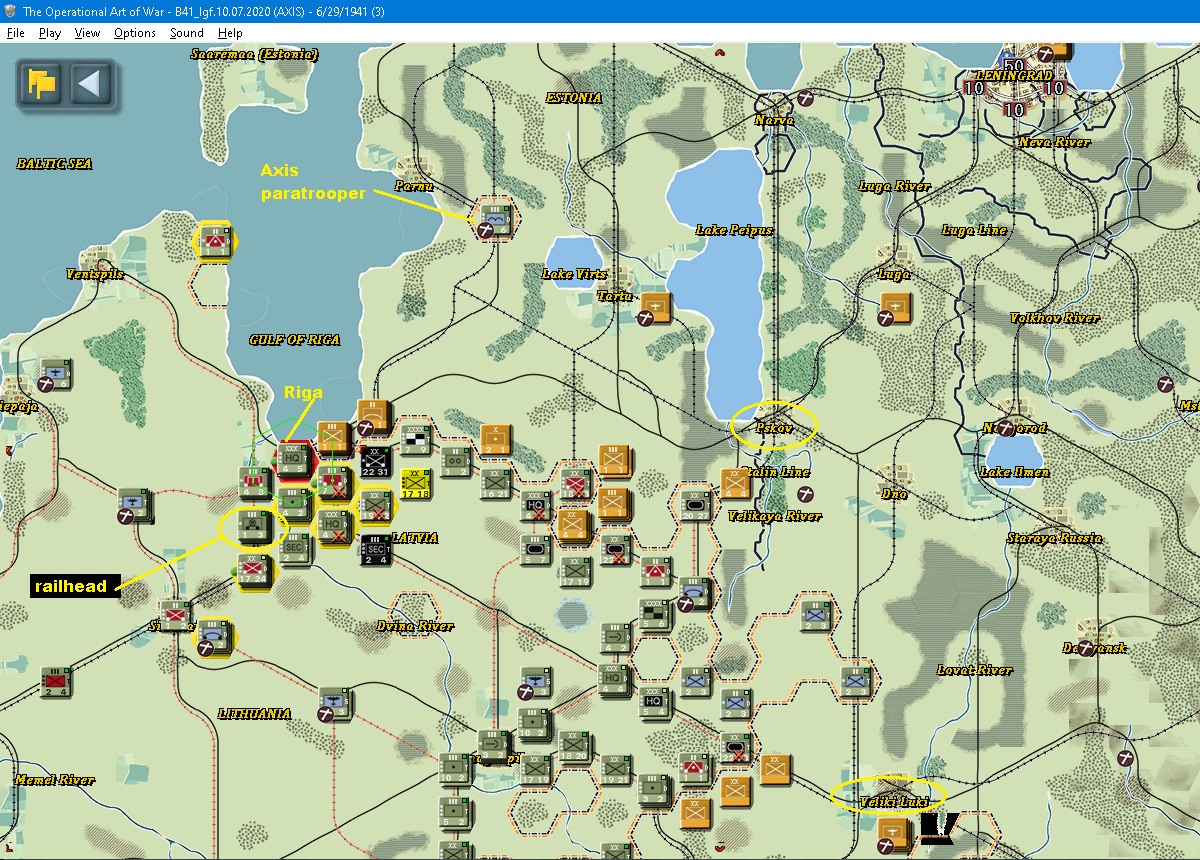Click the Ventspils label
The width and height of the screenshot is (1200, 860).
pyautogui.click(x=94, y=274)
